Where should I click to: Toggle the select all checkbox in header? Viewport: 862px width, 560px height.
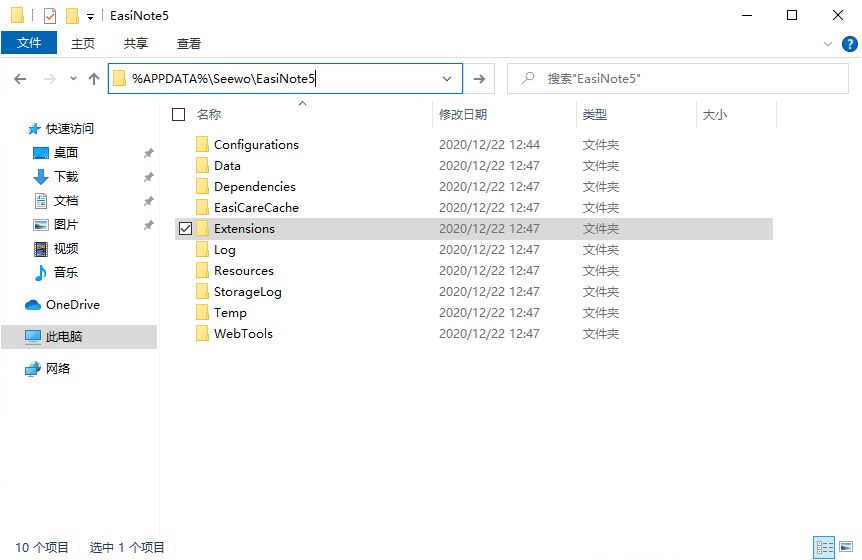[x=179, y=114]
